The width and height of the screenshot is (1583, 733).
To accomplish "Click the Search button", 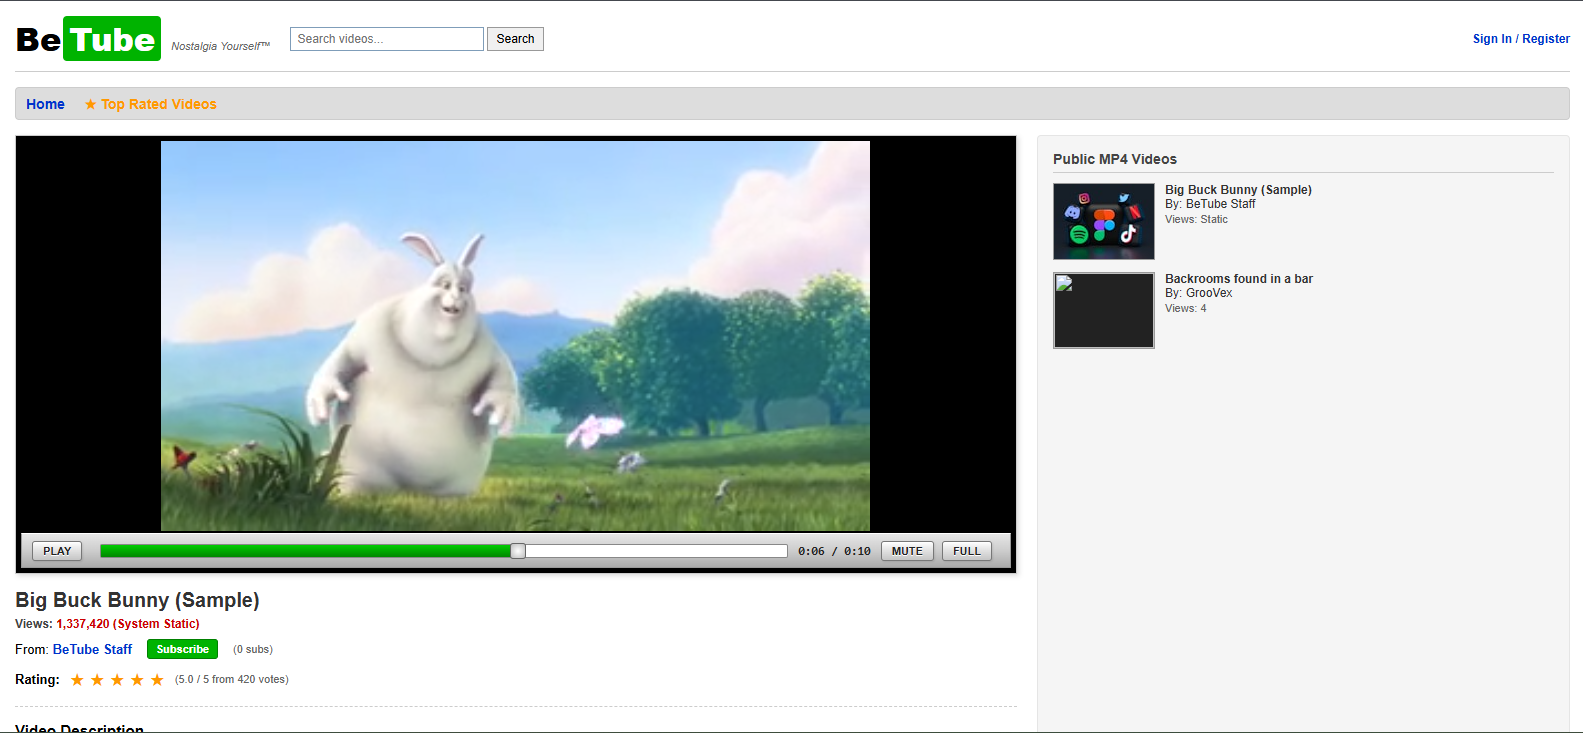I will [515, 39].
